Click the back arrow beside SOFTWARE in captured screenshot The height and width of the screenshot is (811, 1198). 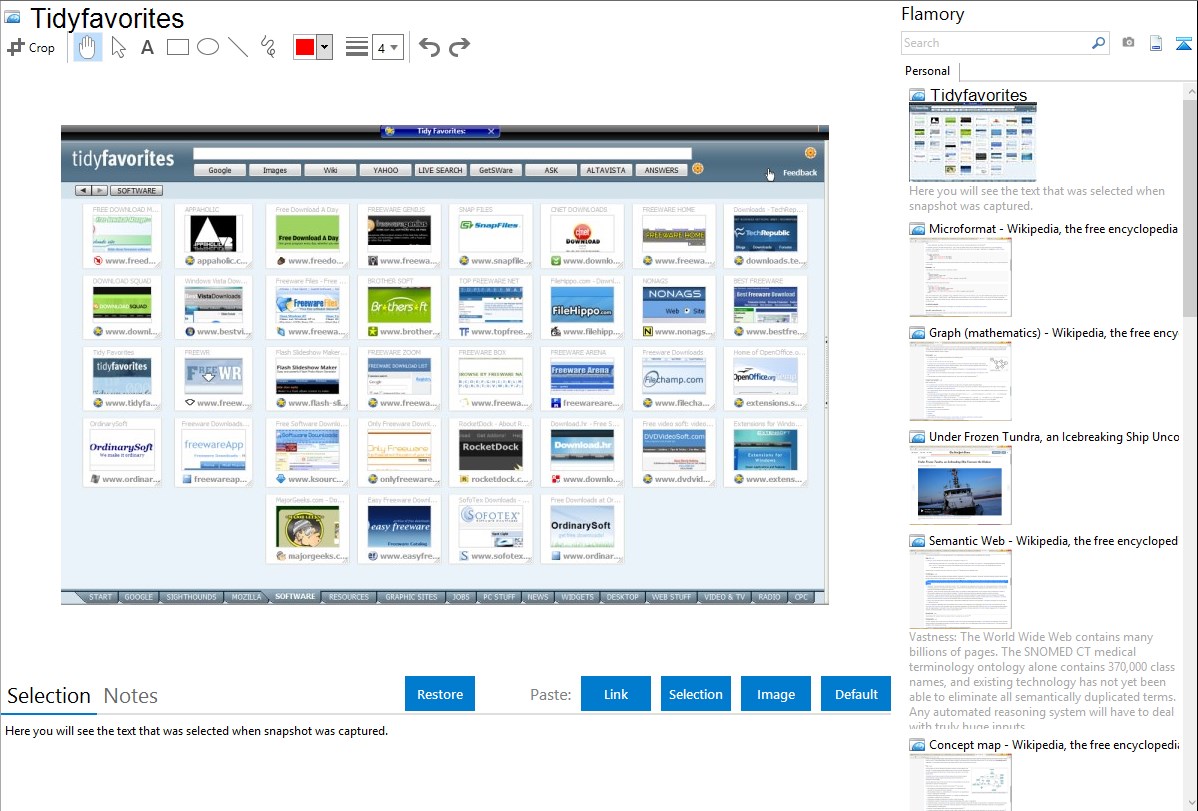coord(83,190)
